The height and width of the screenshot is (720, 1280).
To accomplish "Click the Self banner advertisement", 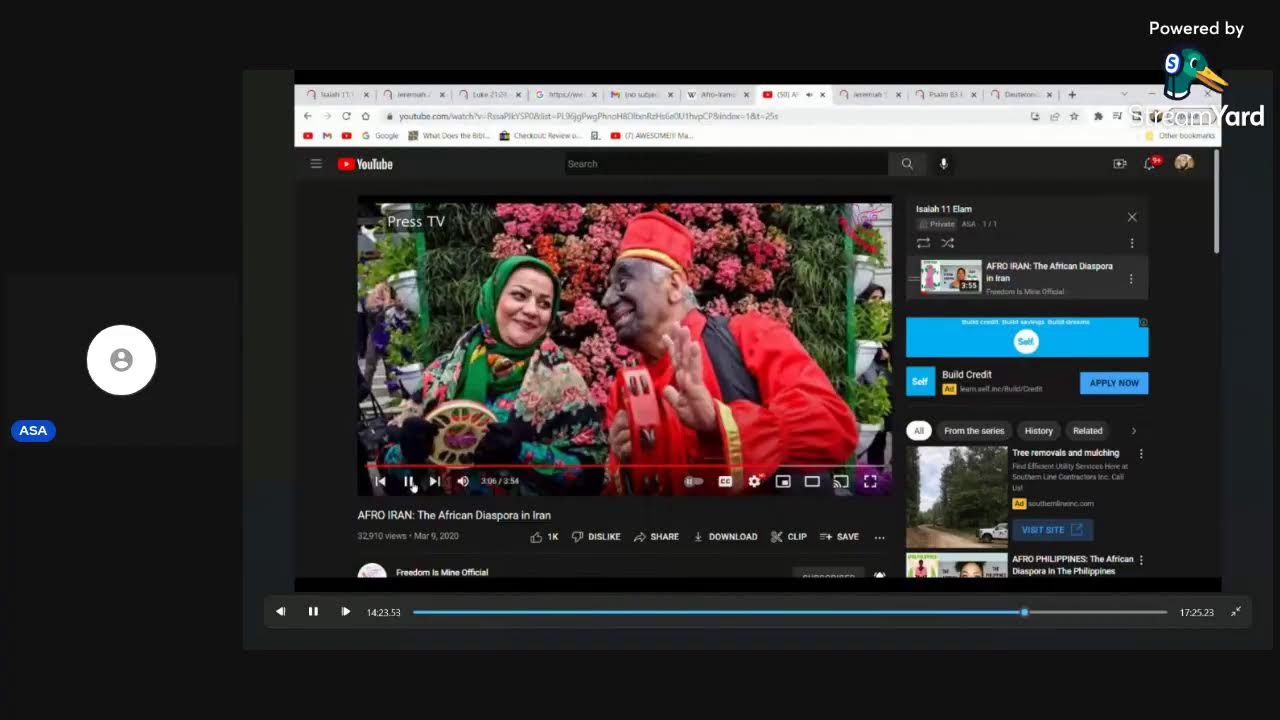I will [1027, 338].
